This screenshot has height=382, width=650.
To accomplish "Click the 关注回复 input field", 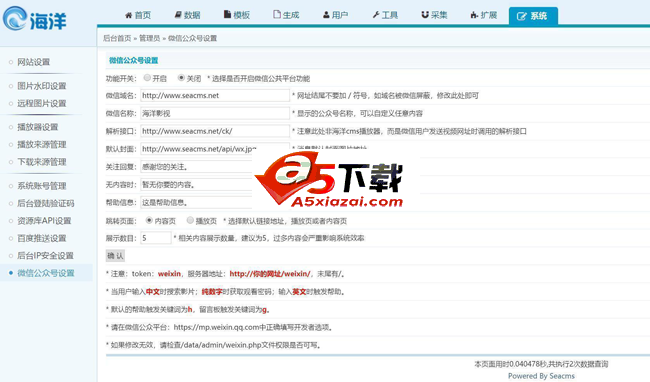I will tap(196, 167).
